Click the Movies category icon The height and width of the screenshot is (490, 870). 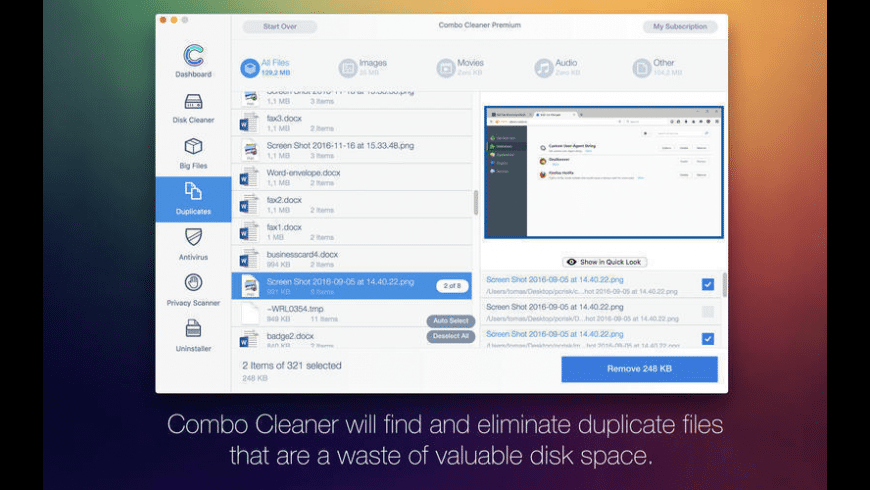pos(446,68)
